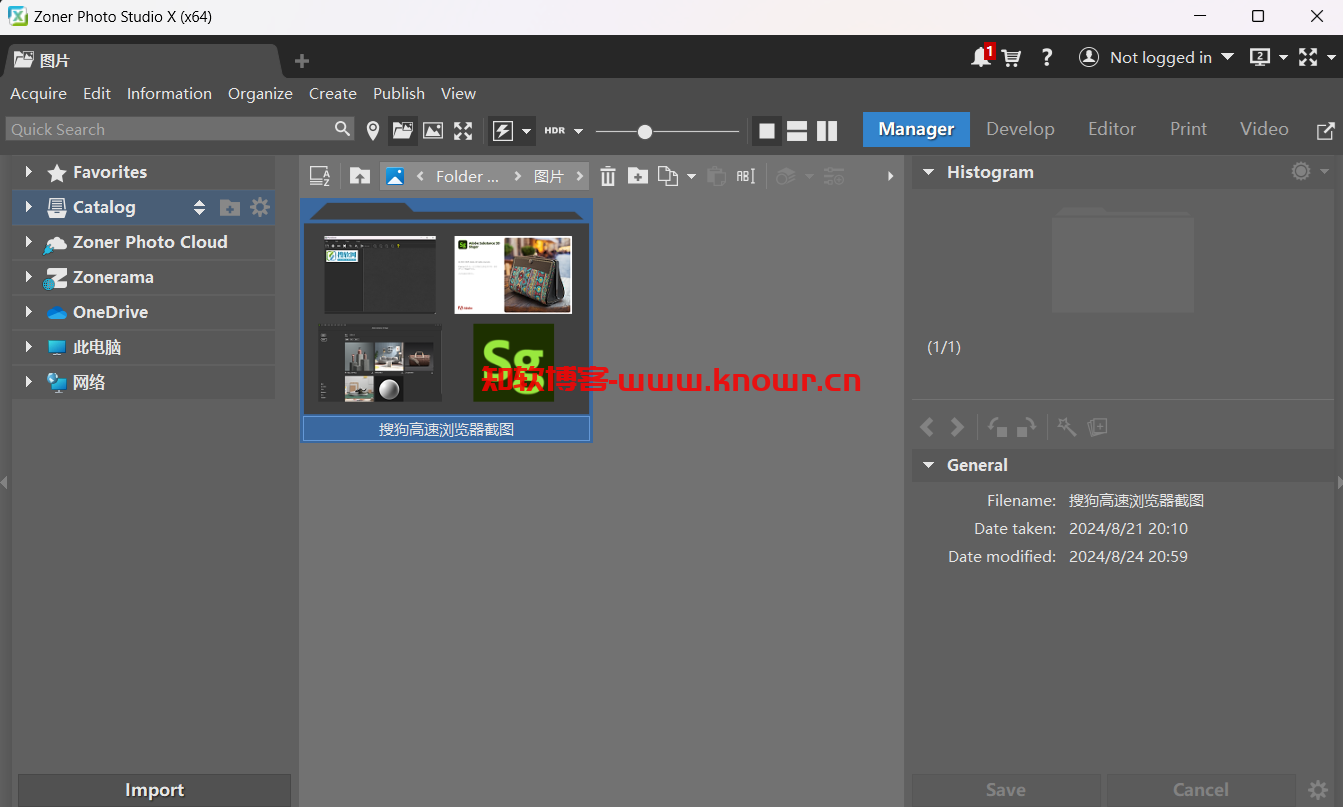Viewport: 1343px width, 807px height.
Task: Open the sort A-Z icon
Action: [320, 176]
